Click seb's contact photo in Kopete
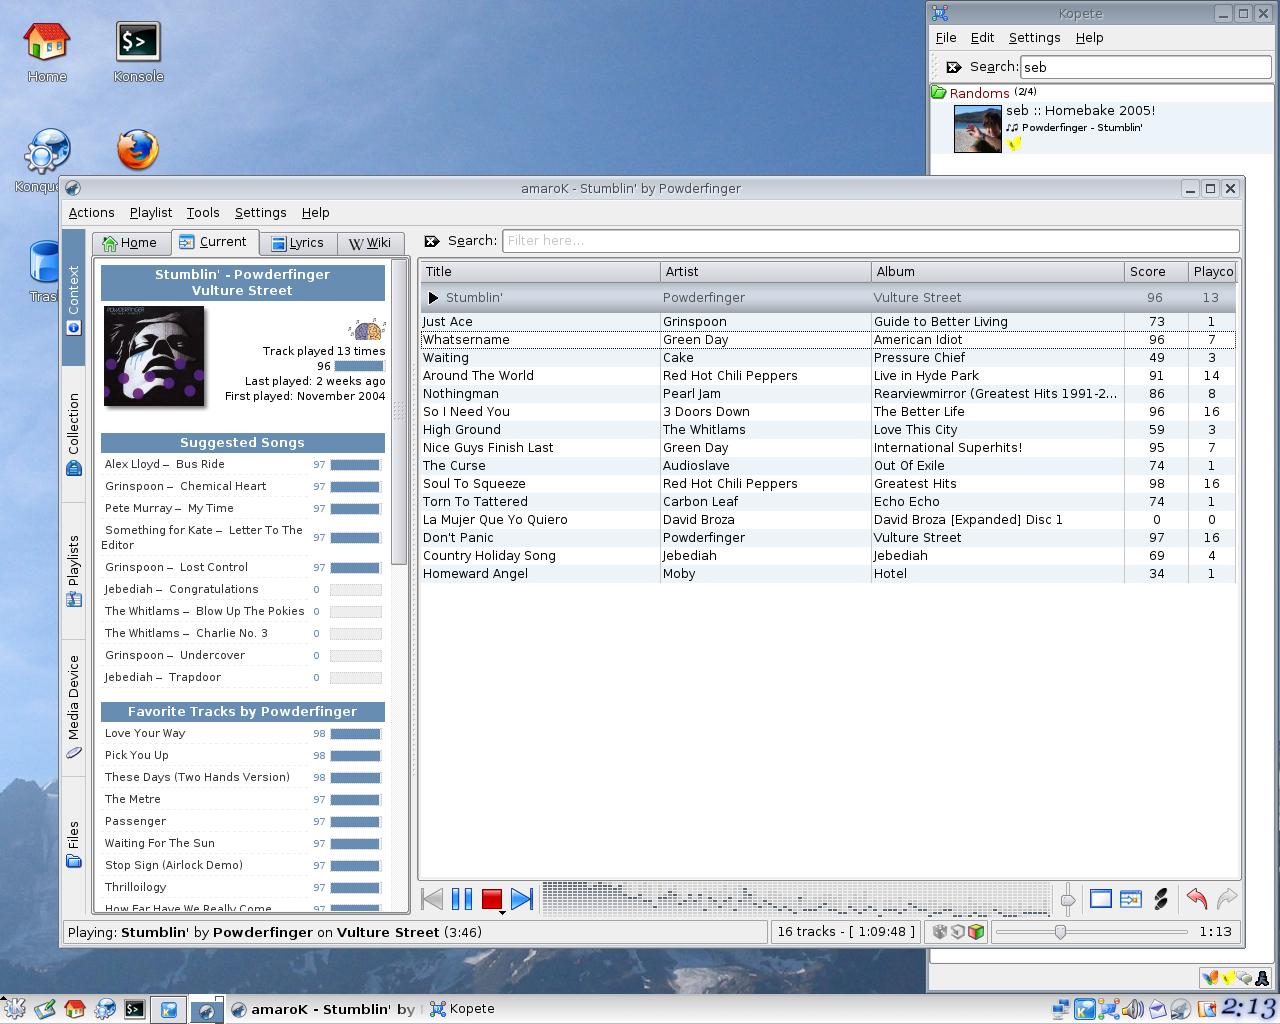Screen dimensions: 1280x1024 [x=977, y=128]
